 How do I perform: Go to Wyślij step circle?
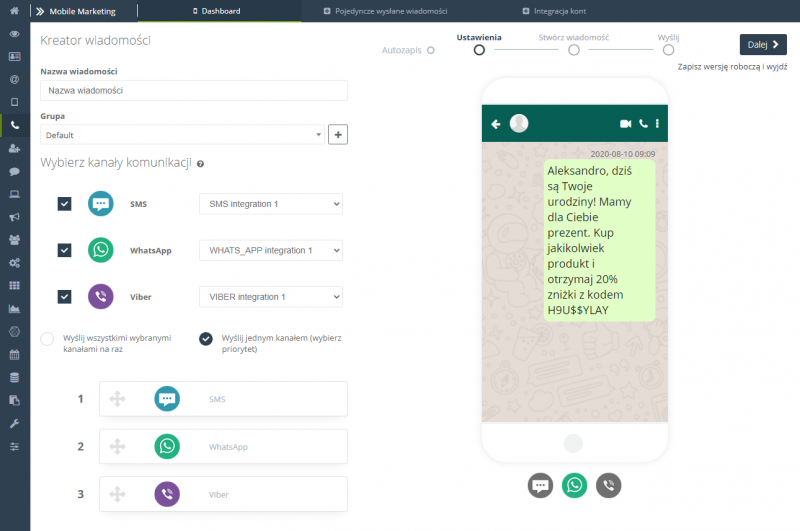click(x=668, y=50)
